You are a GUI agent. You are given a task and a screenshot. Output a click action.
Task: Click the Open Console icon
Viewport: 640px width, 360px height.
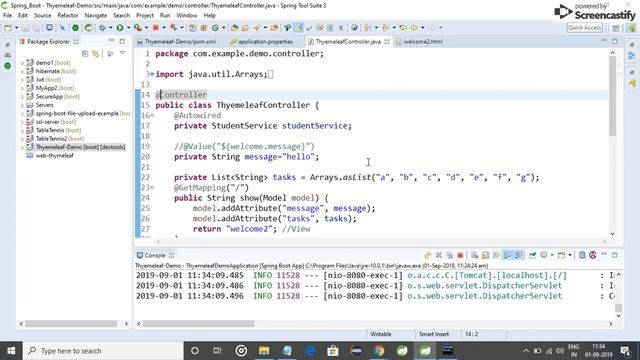562,255
